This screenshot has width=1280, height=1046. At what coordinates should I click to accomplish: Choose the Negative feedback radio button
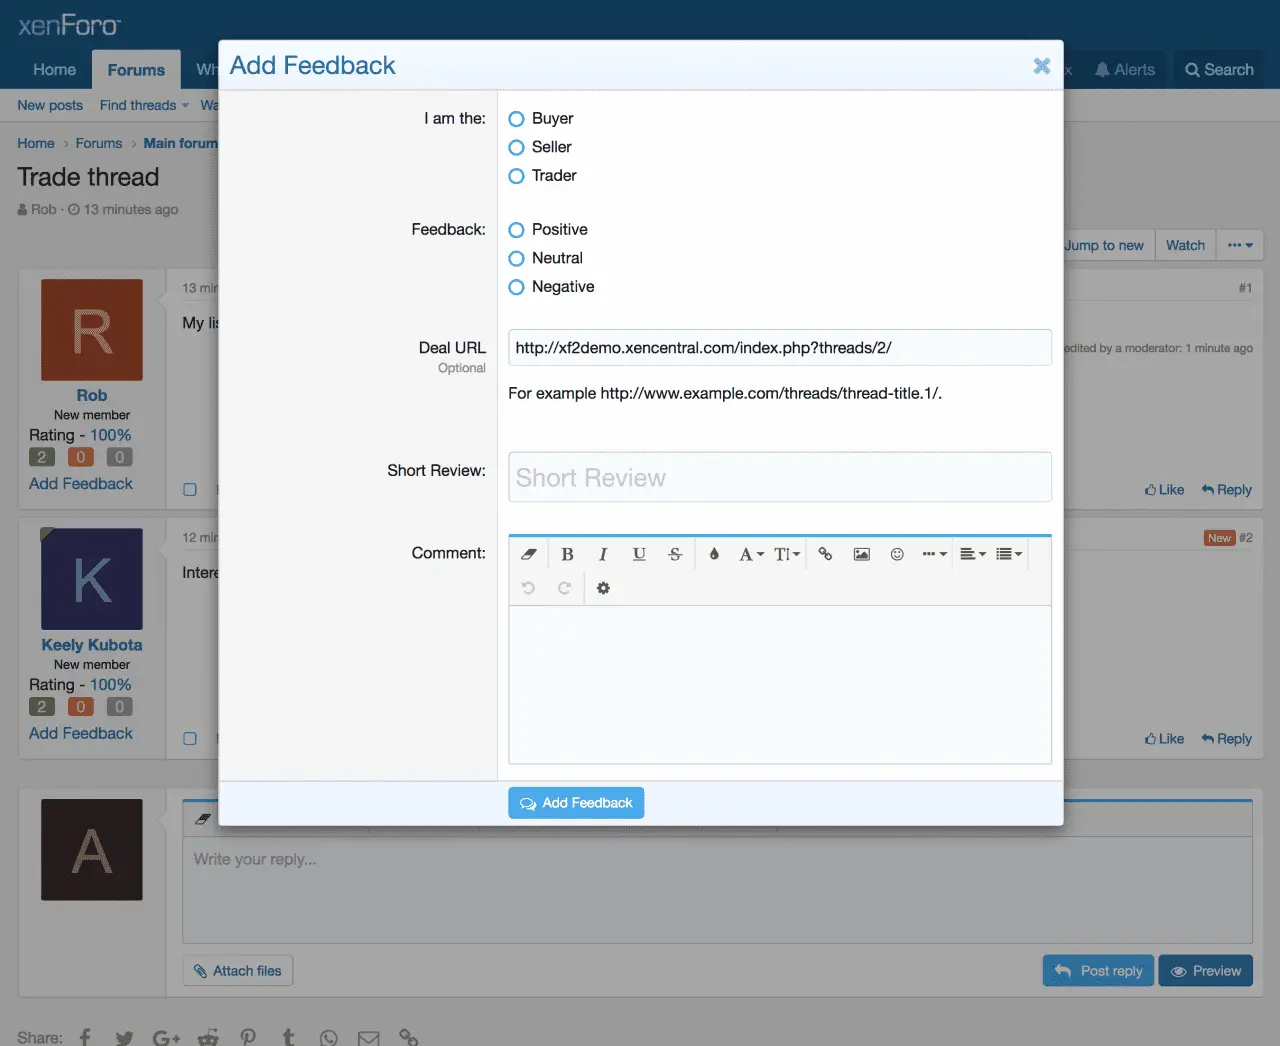click(517, 287)
